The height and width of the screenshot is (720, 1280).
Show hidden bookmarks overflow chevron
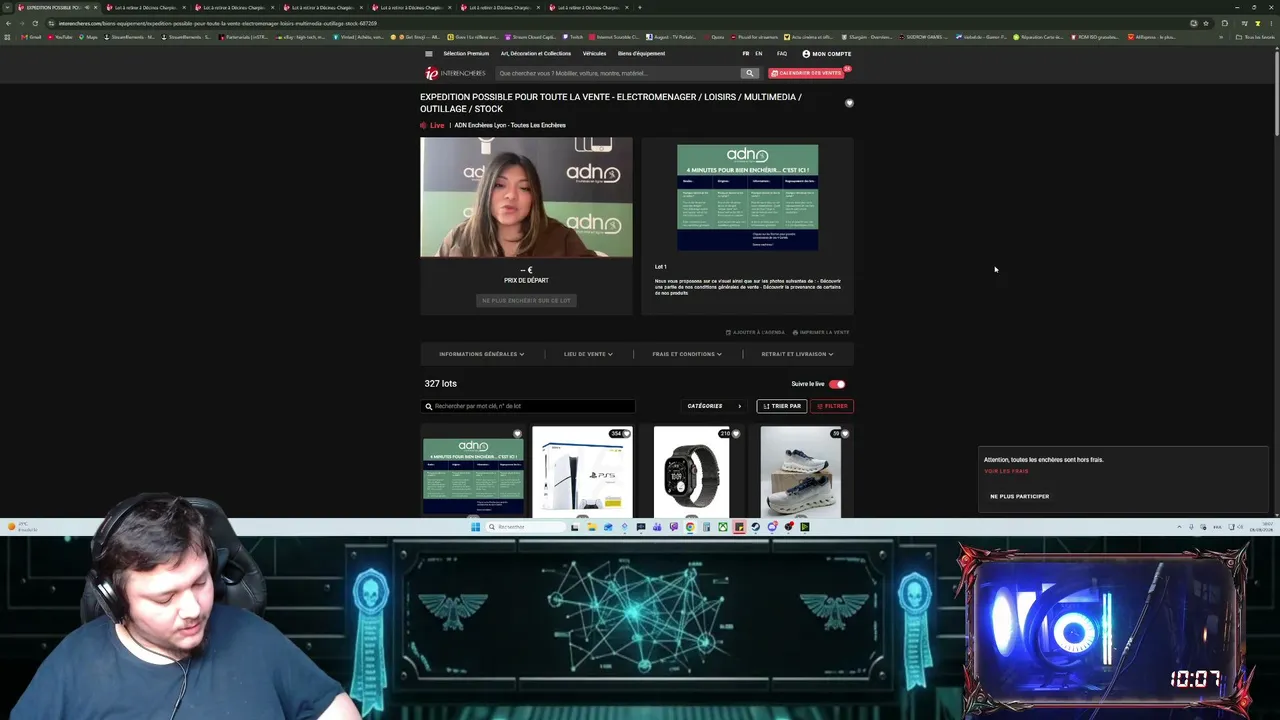coord(1220,37)
